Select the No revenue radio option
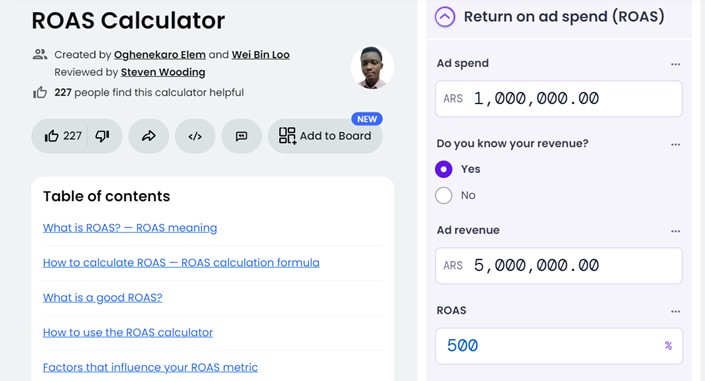Viewport: 705px width, 381px height. point(444,195)
